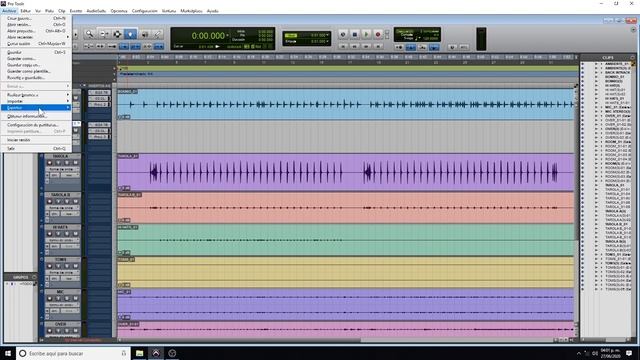Open the Ayuda menu
Image resolution: width=640 pixels, height=360 pixels.
pos(213,11)
